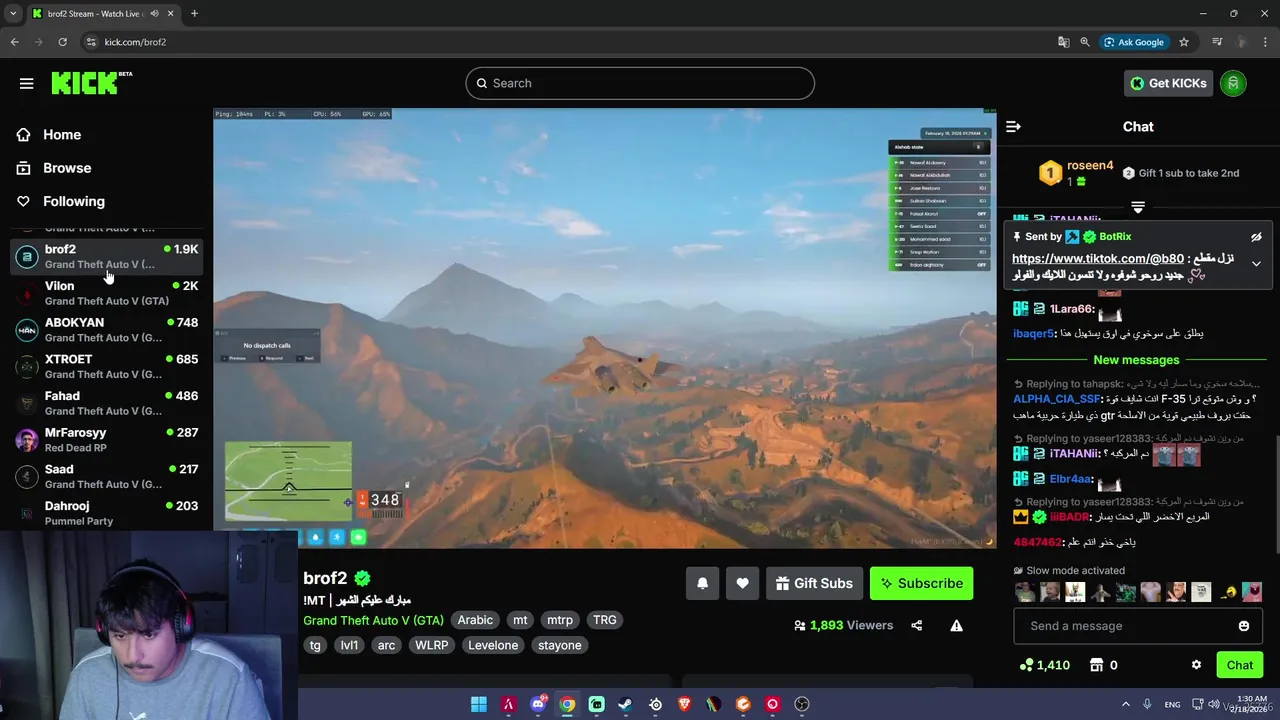Open the green profile avatar menu

point(1233,83)
